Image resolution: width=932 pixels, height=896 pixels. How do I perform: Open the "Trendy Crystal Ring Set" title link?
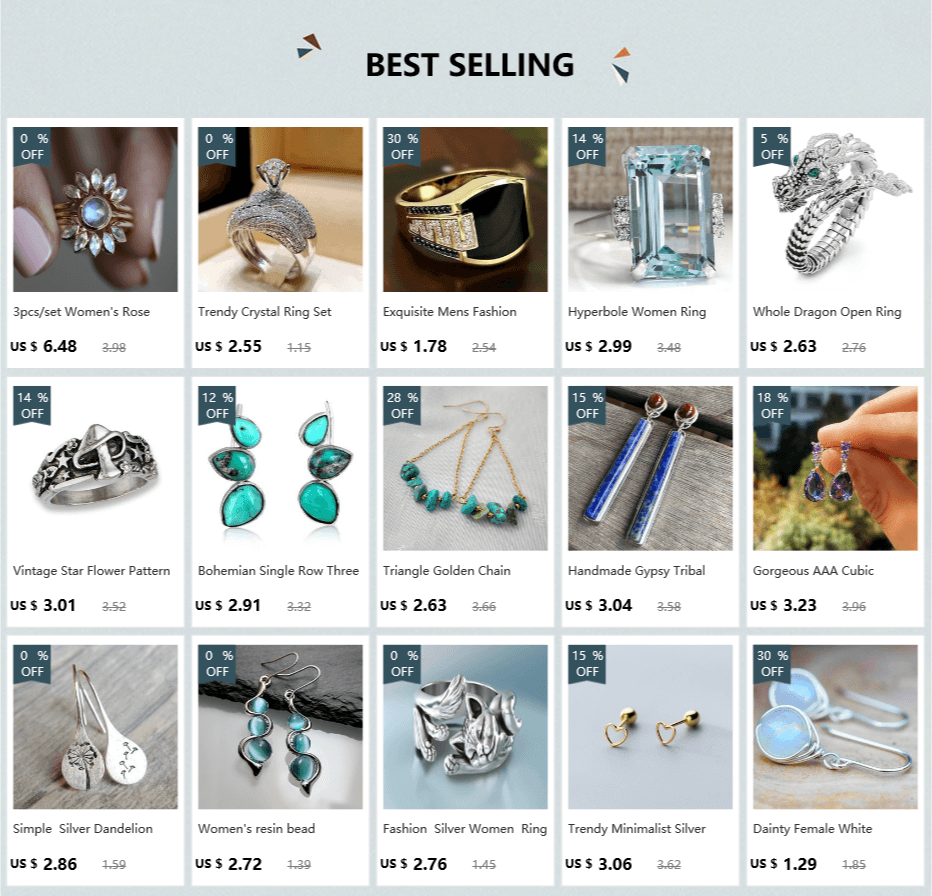265,312
